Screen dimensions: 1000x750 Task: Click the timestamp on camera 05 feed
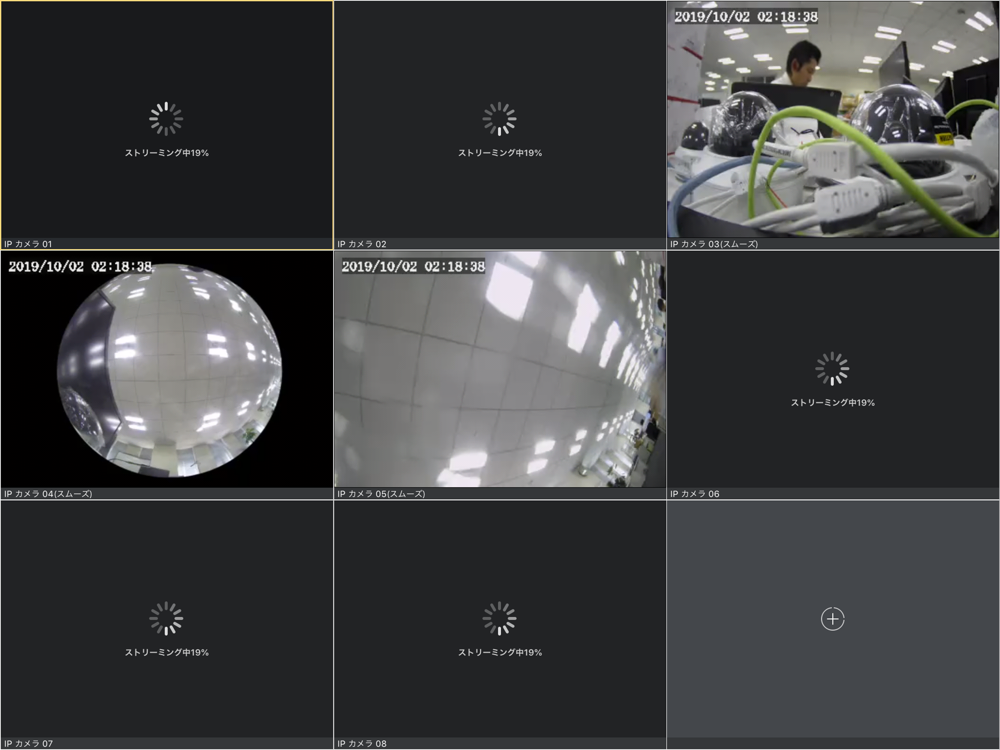click(x=413, y=267)
